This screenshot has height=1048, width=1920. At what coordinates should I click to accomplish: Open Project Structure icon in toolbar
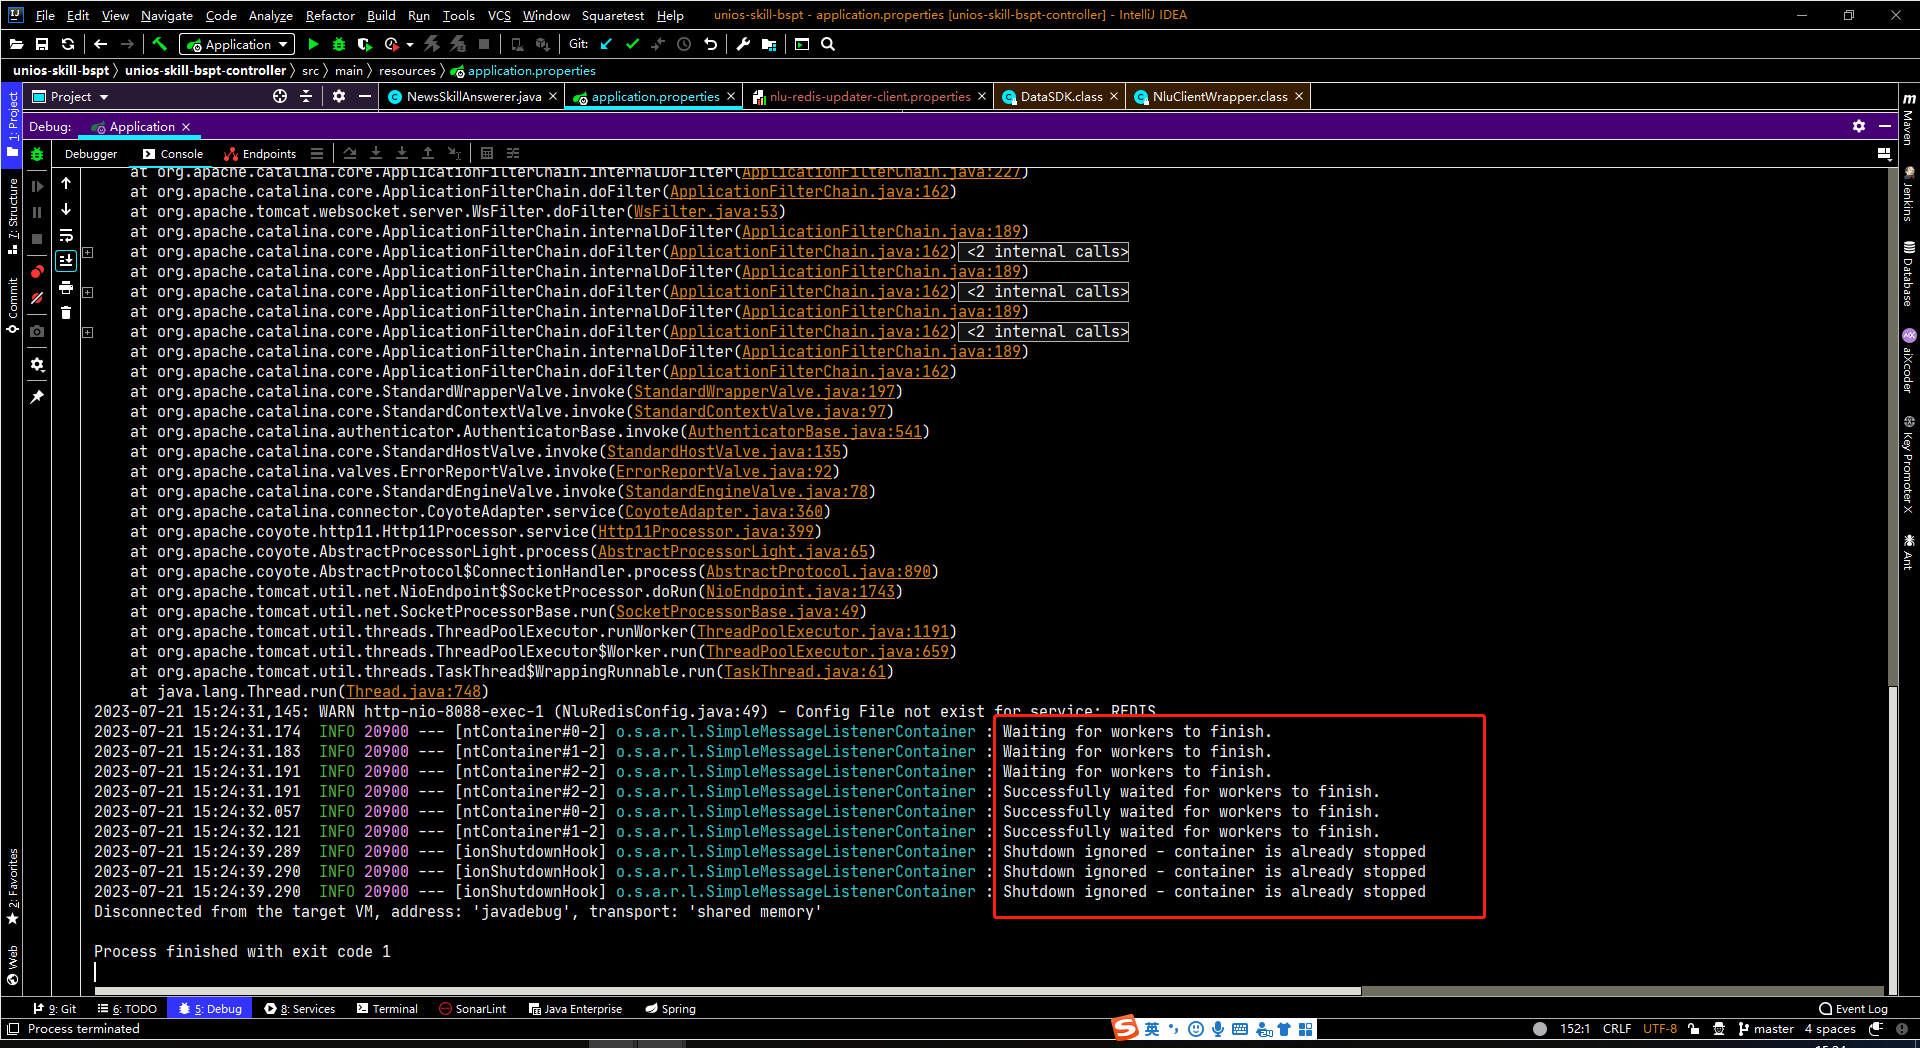tap(768, 44)
